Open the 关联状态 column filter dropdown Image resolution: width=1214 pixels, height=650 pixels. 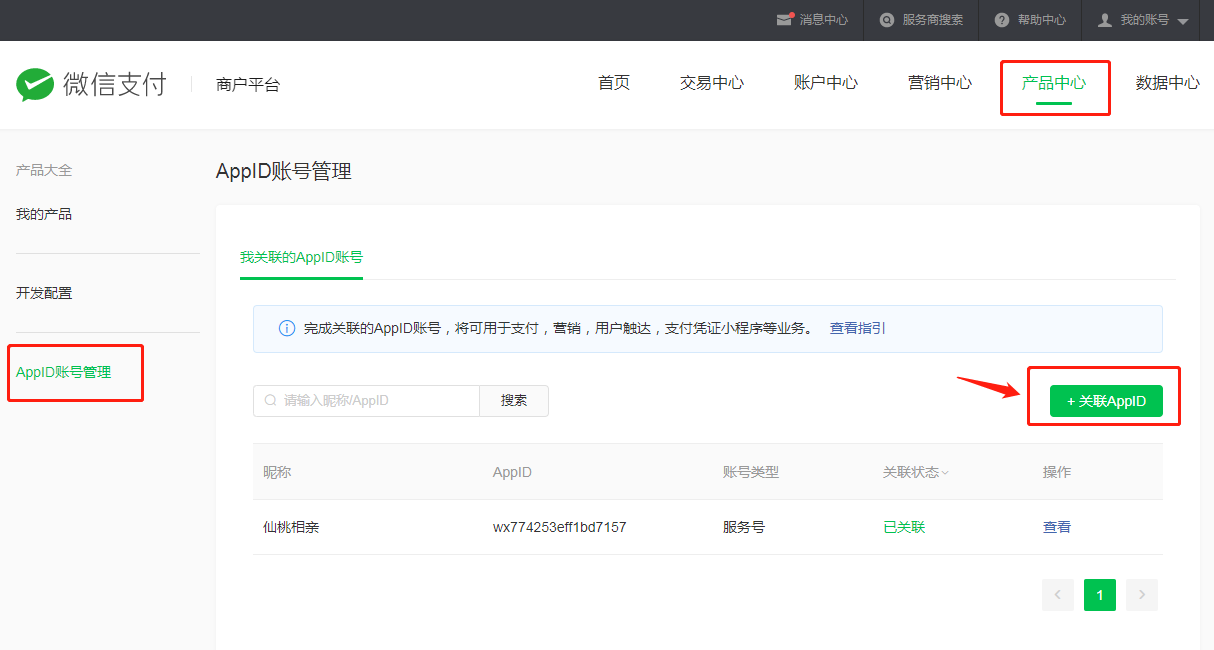[x=945, y=473]
